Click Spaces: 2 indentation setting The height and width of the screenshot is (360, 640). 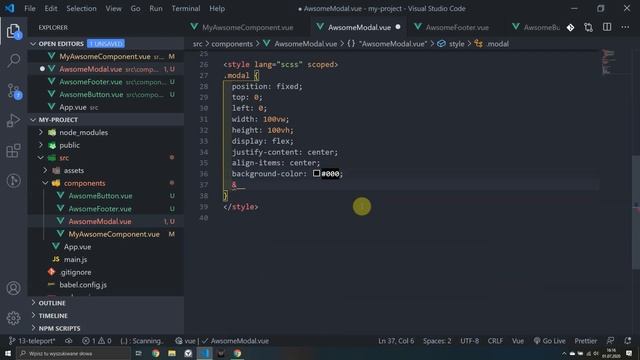(x=437, y=341)
